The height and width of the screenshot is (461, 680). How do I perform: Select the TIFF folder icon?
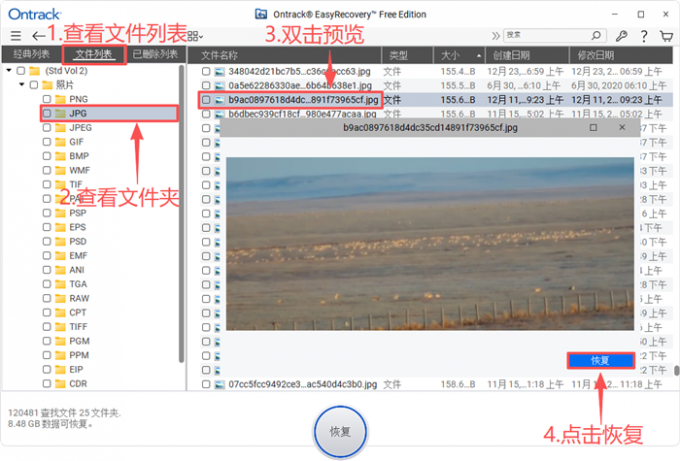[x=60, y=327]
